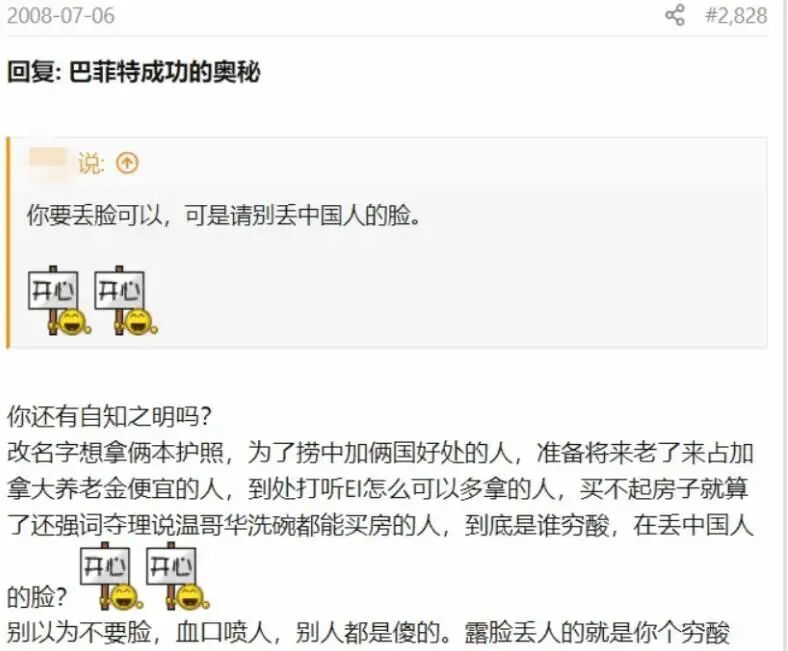Click the blurred username in the quote
This screenshot has width=788, height=651.
[48, 162]
